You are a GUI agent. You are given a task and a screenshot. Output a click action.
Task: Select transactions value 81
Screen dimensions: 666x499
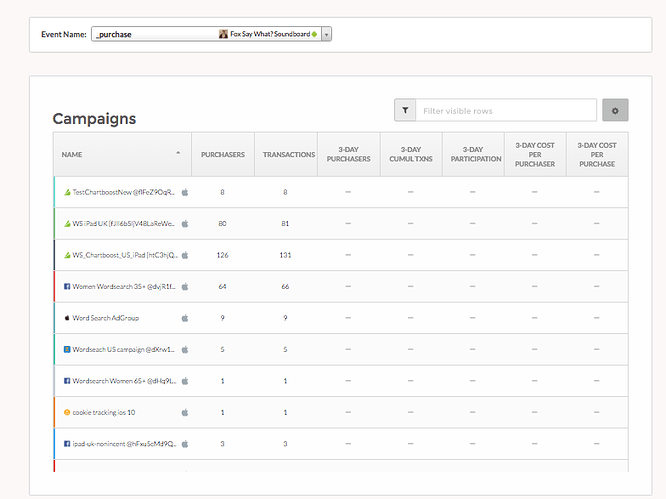[x=285, y=223]
